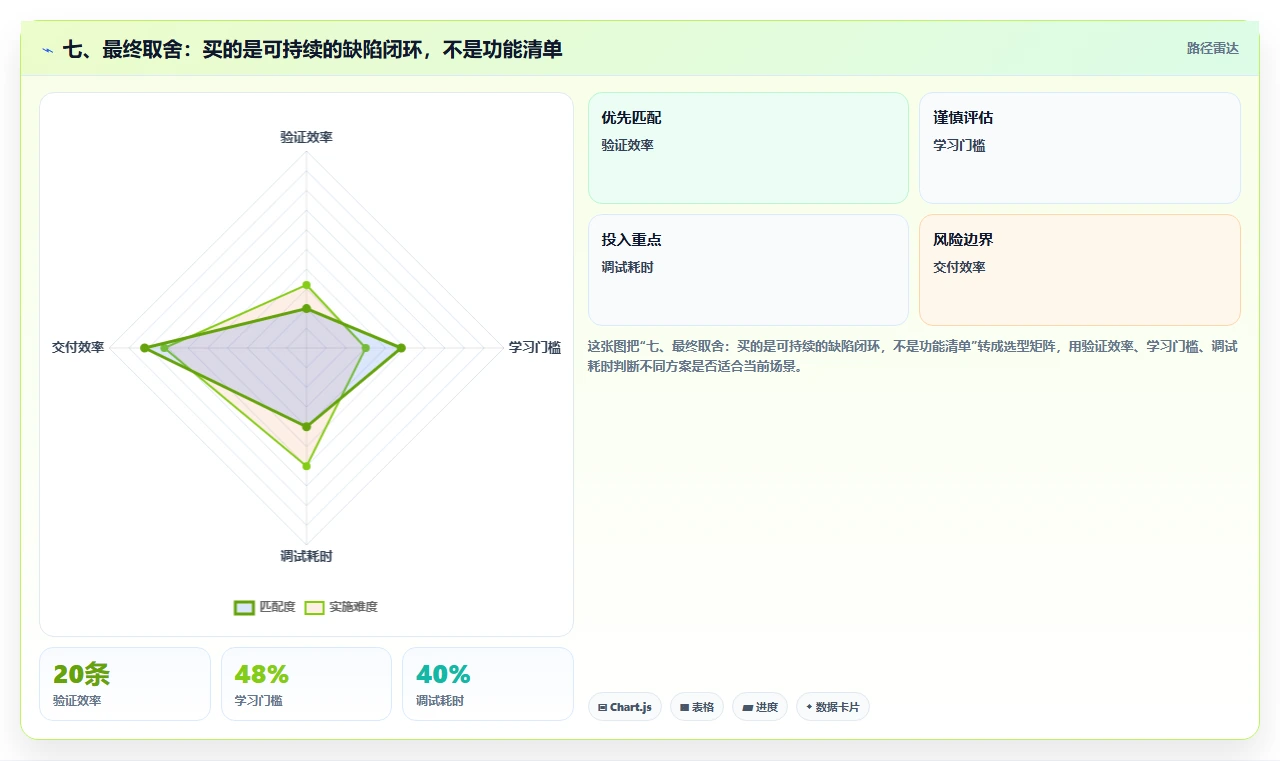Image resolution: width=1280 pixels, height=761 pixels.
Task: Open the 优先匹配 card
Action: click(748, 148)
